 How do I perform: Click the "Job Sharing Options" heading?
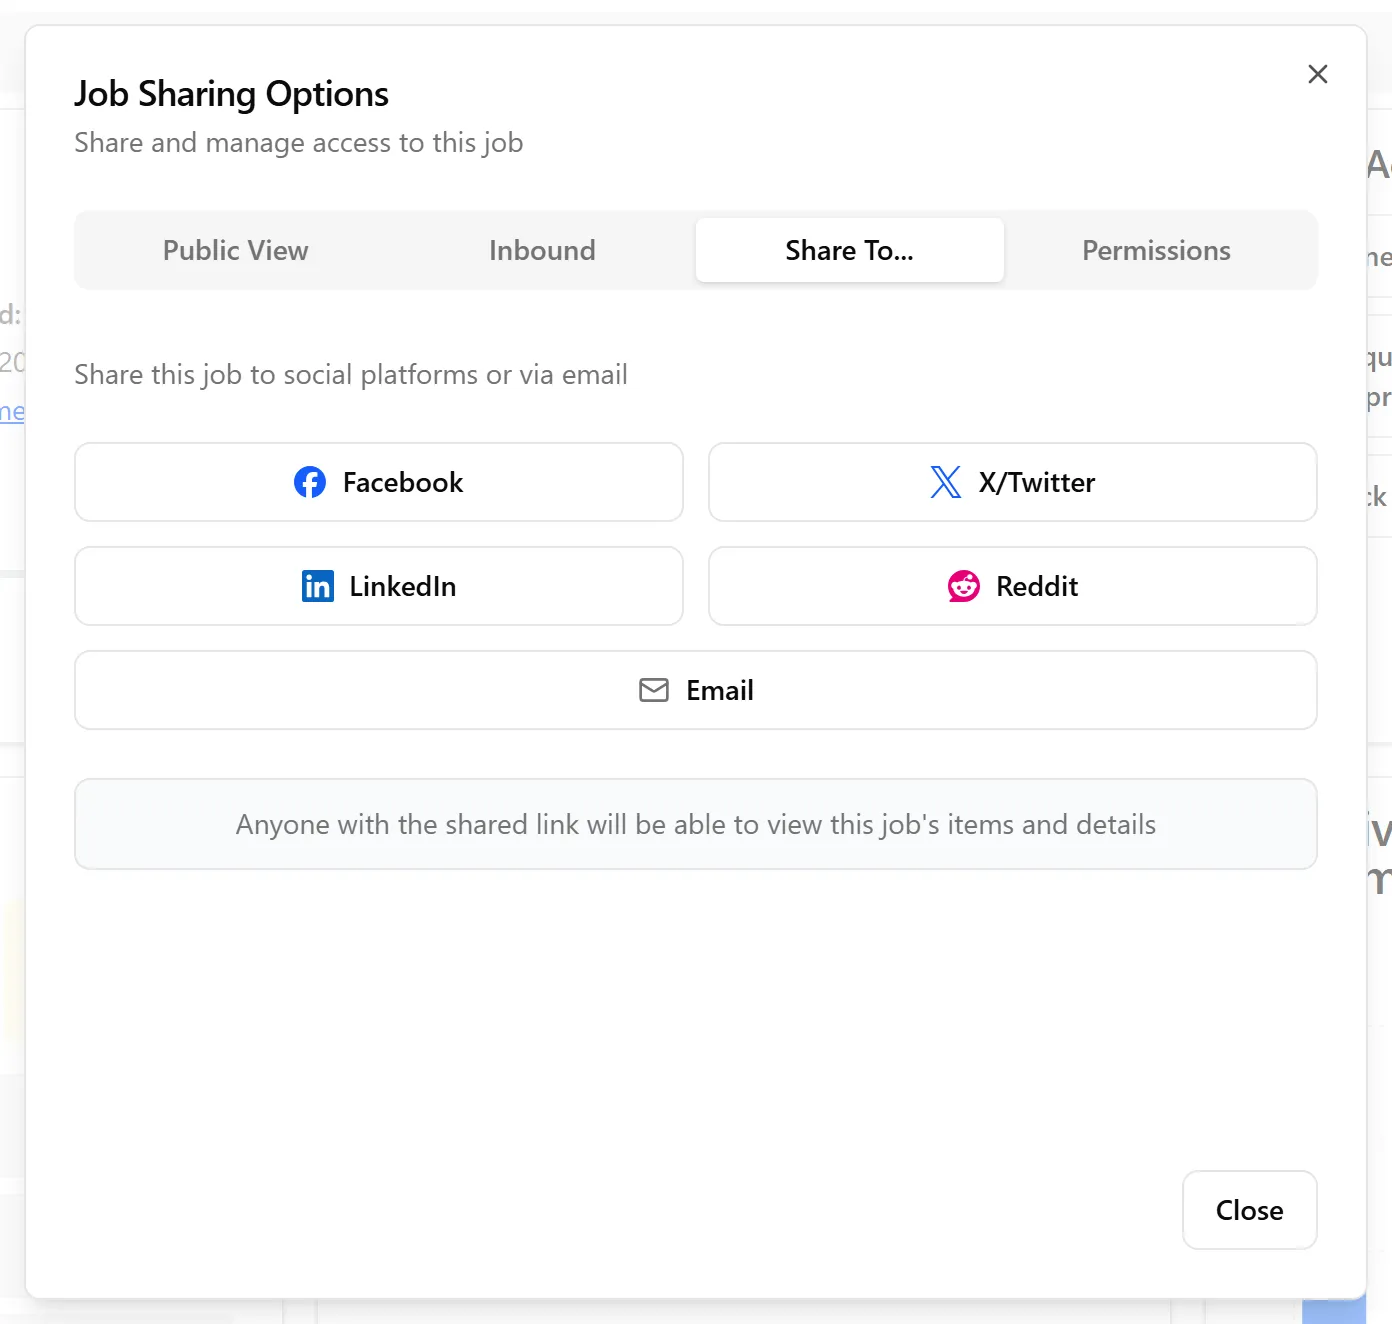tap(232, 94)
